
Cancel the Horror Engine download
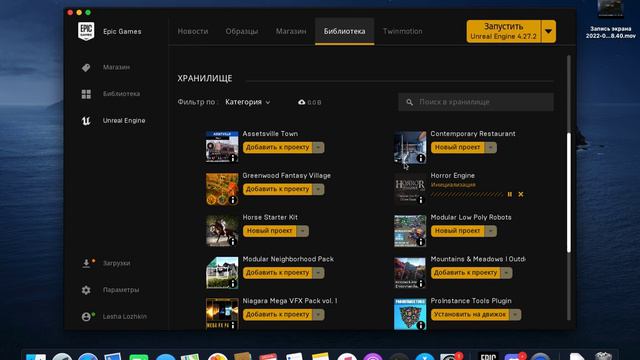tap(521, 194)
